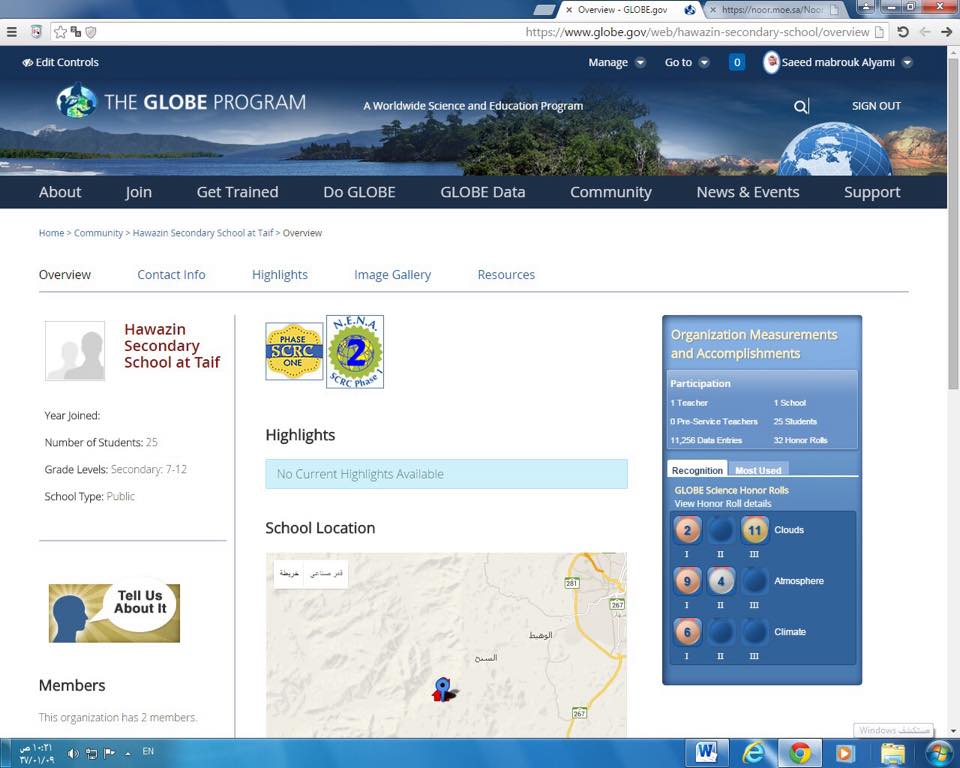Click the SCRC Phase One badge
The height and width of the screenshot is (768, 960).
294,352
